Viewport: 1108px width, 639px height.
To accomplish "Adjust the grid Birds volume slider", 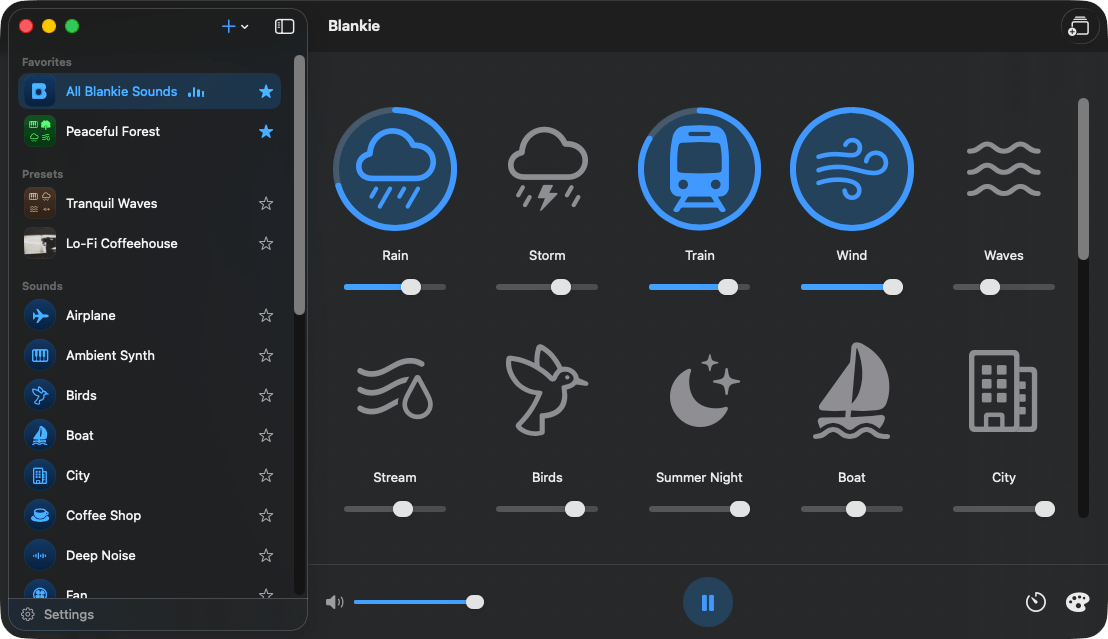I will tap(547, 509).
